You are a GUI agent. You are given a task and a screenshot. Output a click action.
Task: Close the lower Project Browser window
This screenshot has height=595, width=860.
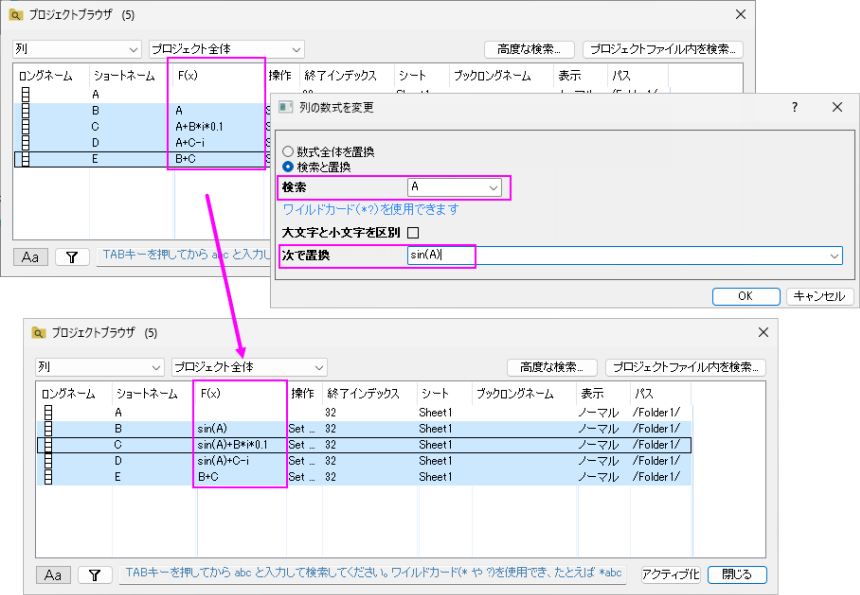pos(763,332)
